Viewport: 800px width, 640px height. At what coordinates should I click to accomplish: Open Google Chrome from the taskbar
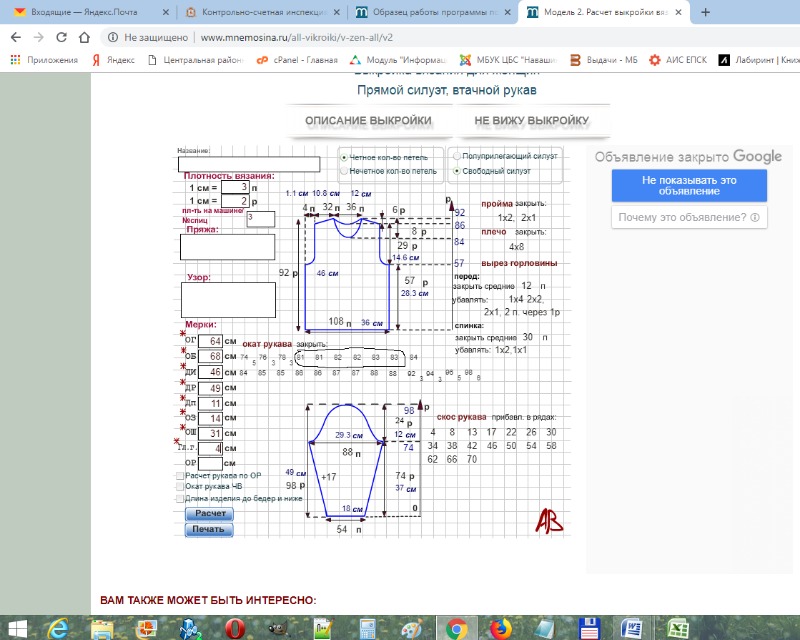click(x=456, y=628)
